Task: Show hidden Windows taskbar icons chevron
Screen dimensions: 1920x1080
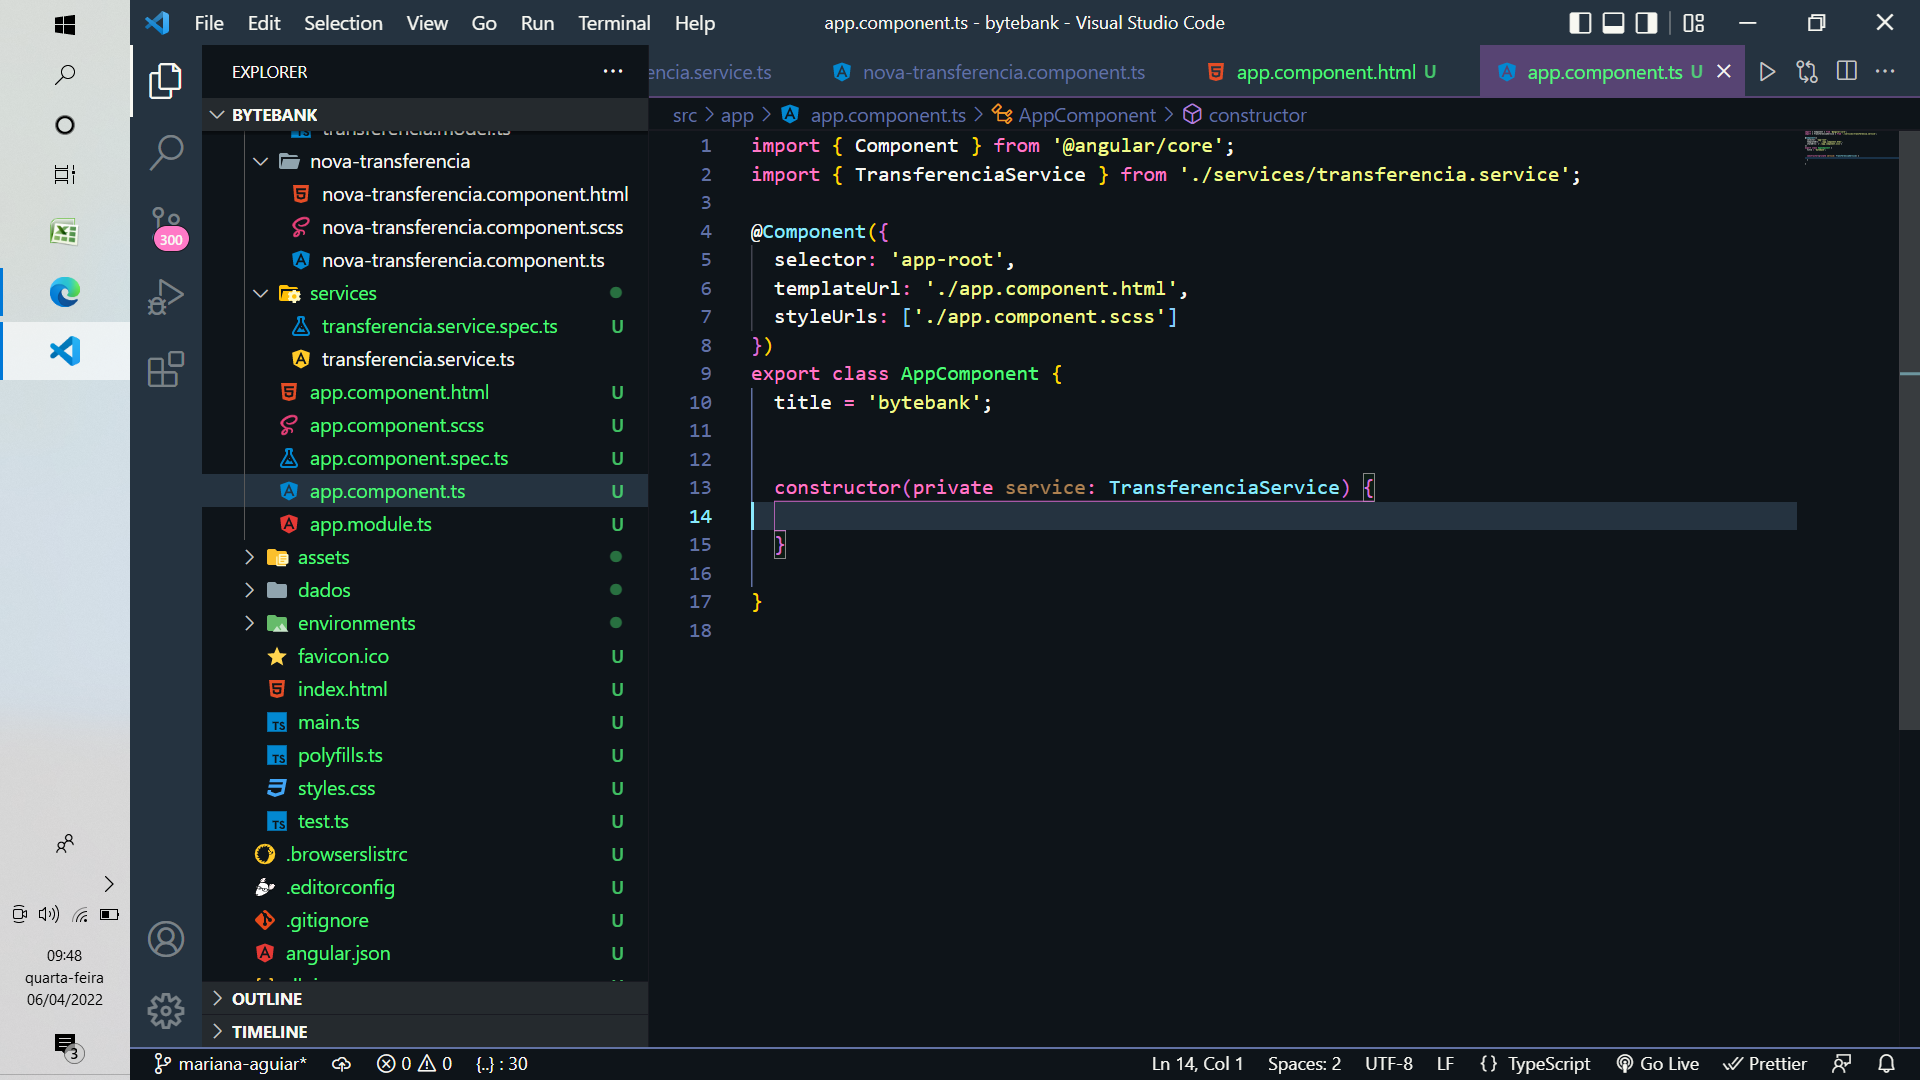Action: tap(109, 884)
